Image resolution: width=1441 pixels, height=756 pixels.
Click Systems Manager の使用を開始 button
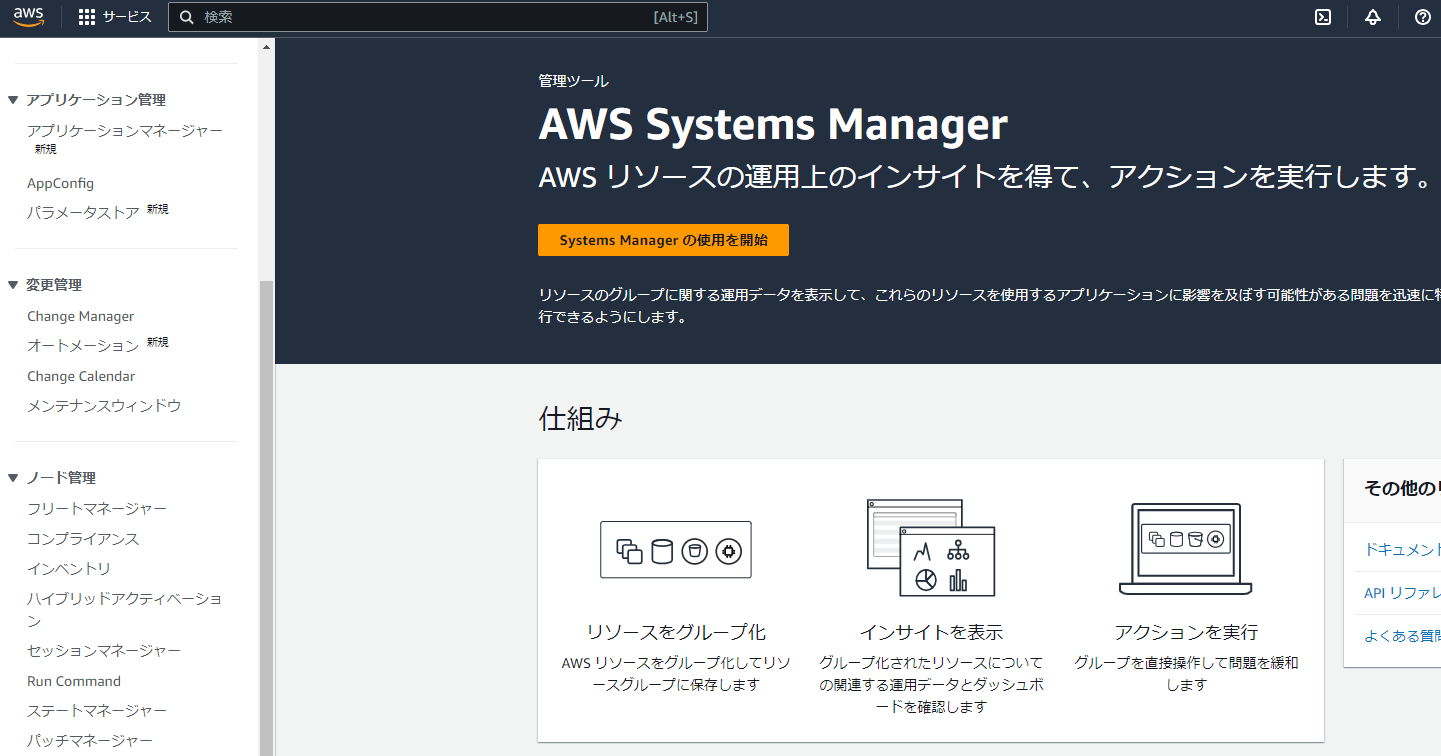pyautogui.click(x=663, y=240)
